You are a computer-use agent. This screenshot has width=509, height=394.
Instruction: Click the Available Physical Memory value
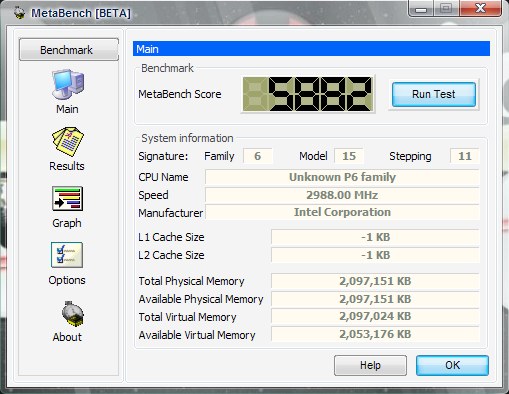tap(375, 299)
